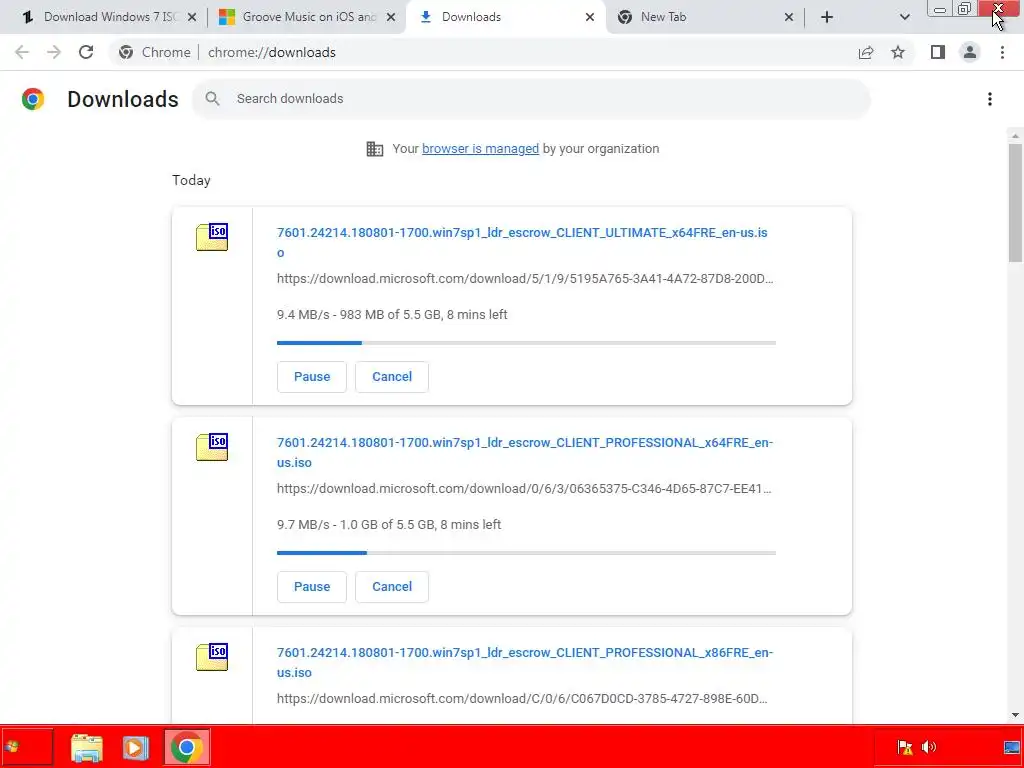Click the scrollbar down arrow
Viewport: 1024px width, 768px height.
[1015, 715]
